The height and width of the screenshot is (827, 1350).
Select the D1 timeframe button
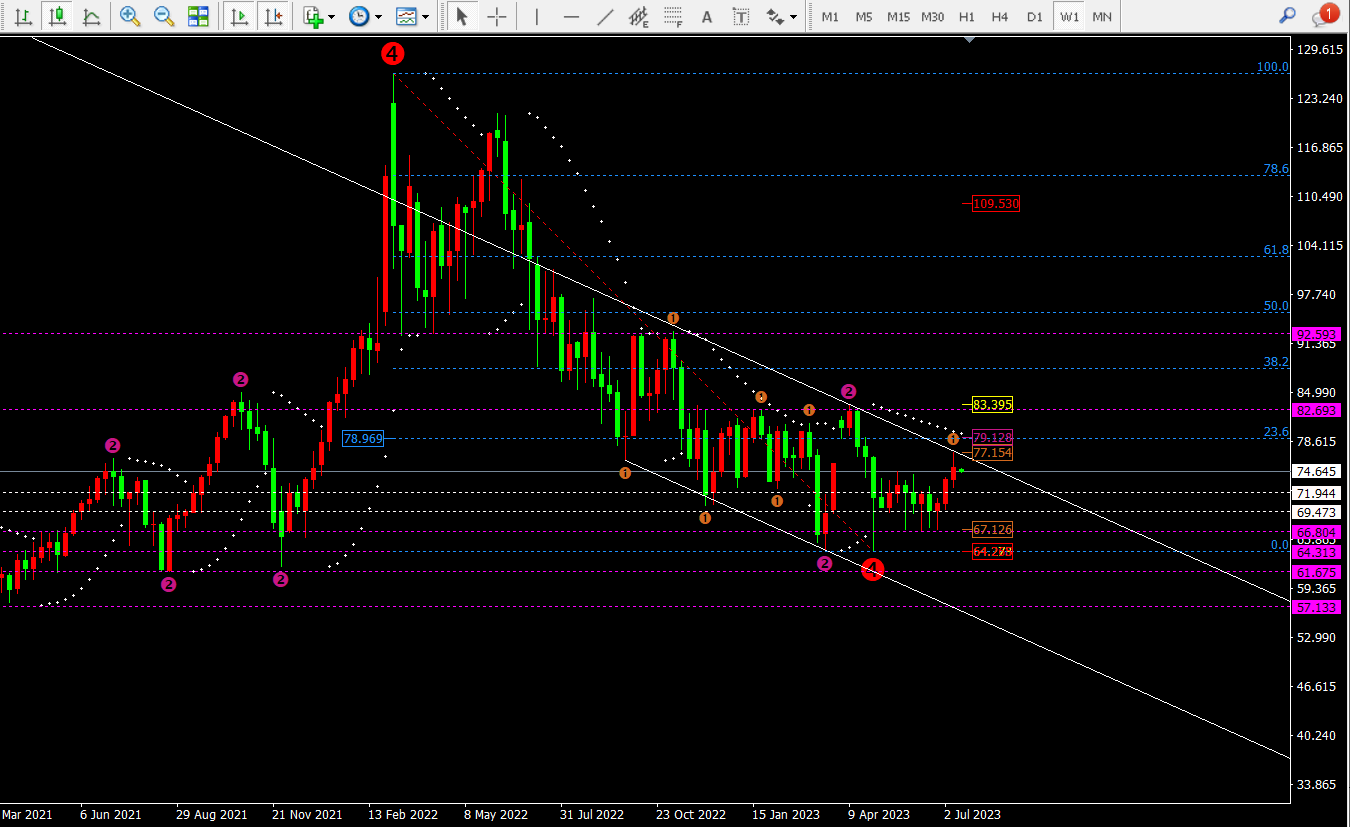coord(1034,16)
